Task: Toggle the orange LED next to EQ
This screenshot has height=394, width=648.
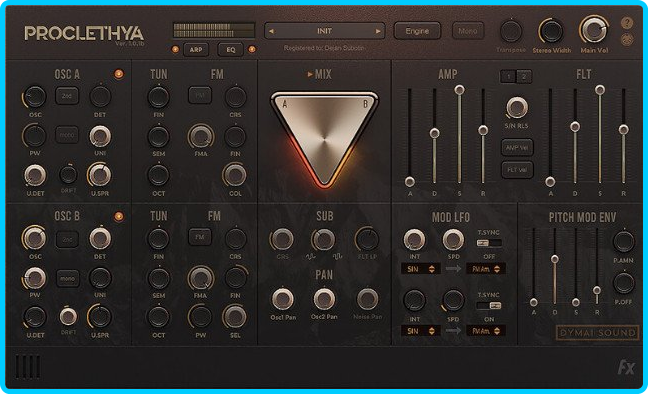Action: [252, 50]
